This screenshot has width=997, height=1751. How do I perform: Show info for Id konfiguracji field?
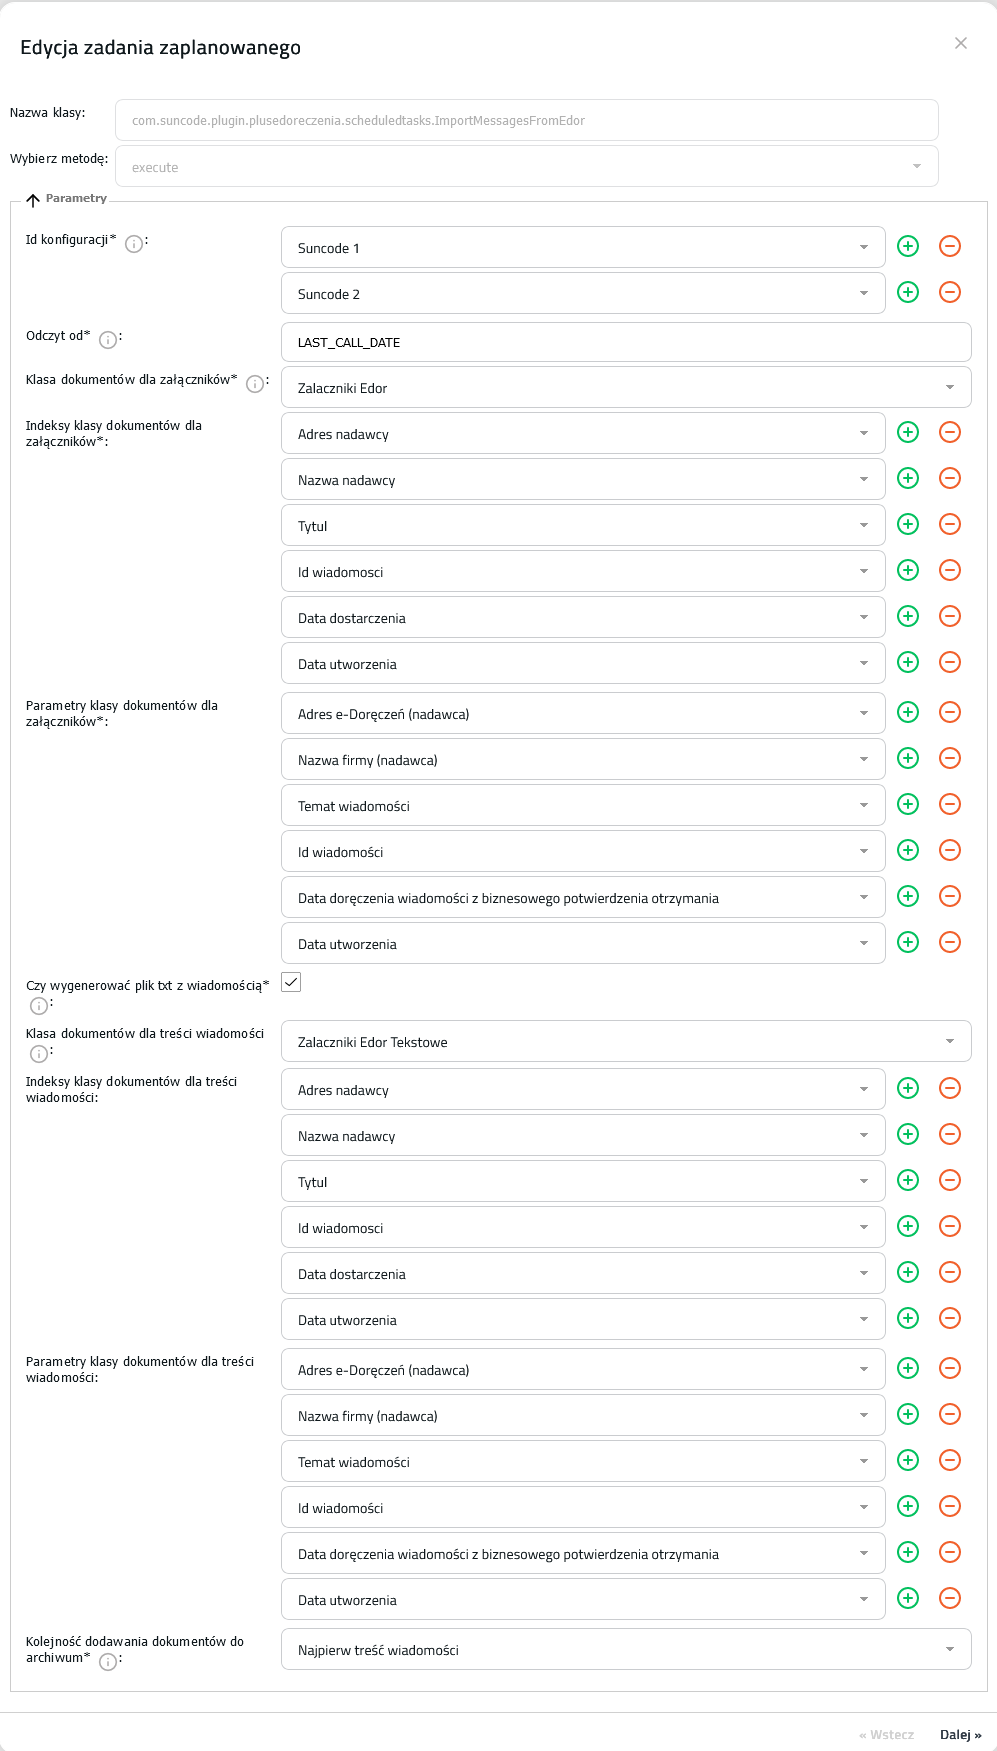134,243
